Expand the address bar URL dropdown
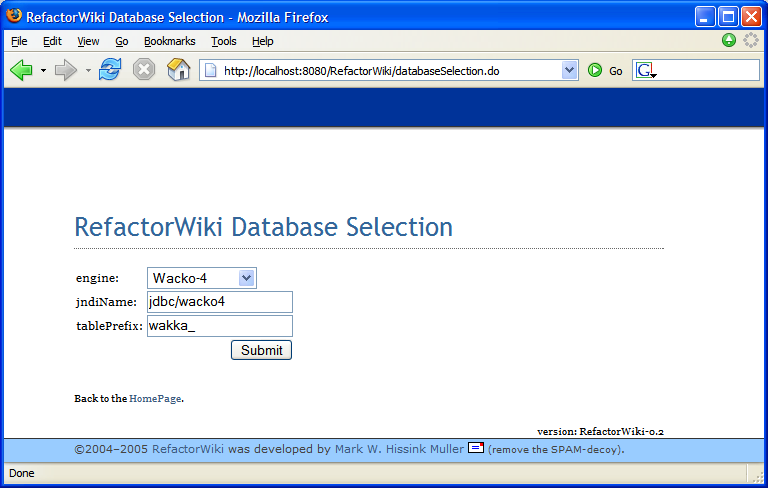Viewport: 768px width, 488px height. [569, 70]
